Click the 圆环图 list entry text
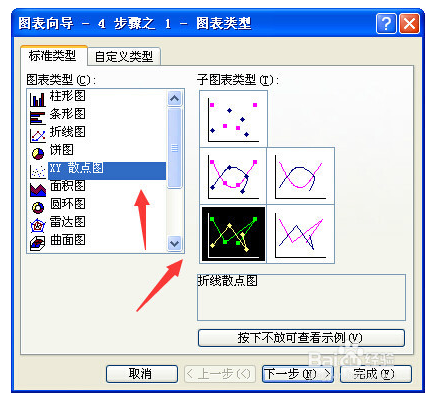Image resolution: width=438 pixels, height=394 pixels. (x=68, y=204)
